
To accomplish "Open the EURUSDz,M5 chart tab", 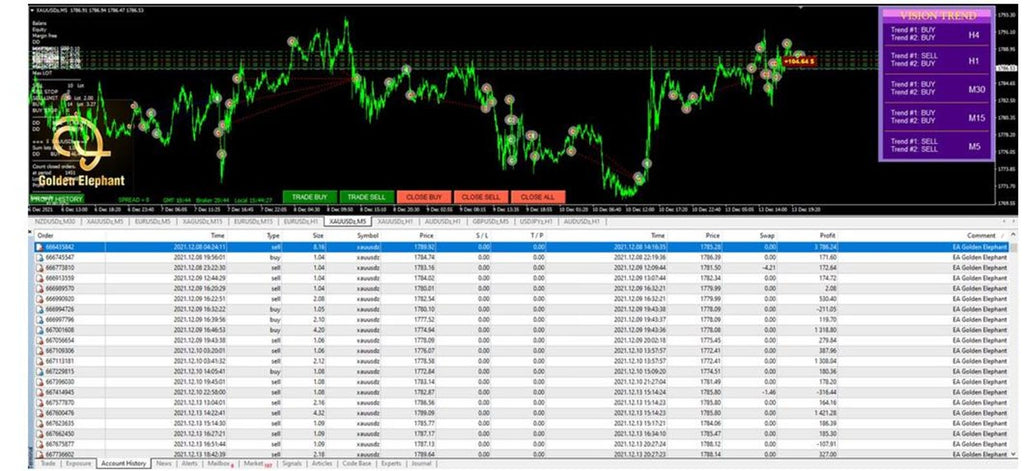I will (x=138, y=221).
